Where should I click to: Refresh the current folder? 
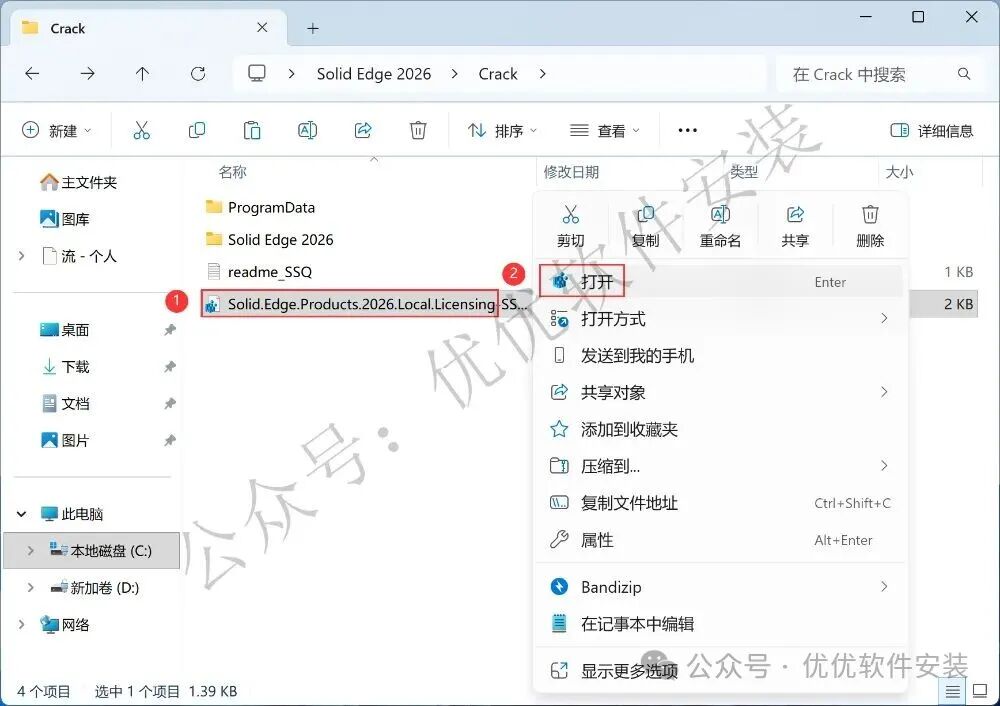click(x=198, y=74)
